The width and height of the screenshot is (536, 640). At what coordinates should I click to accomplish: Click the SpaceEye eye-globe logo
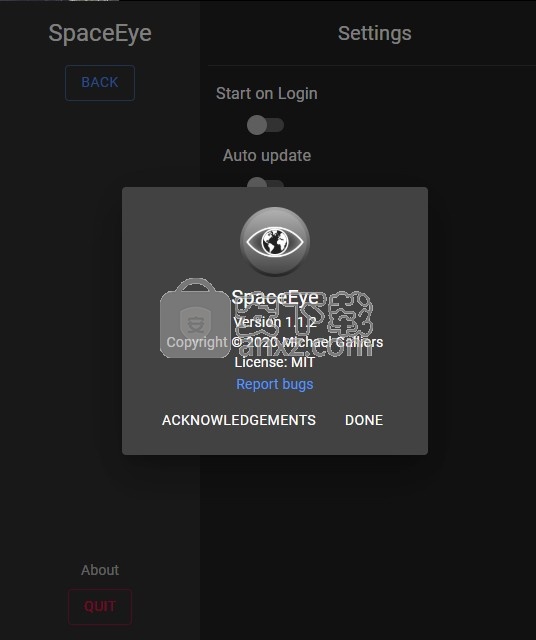tap(275, 241)
